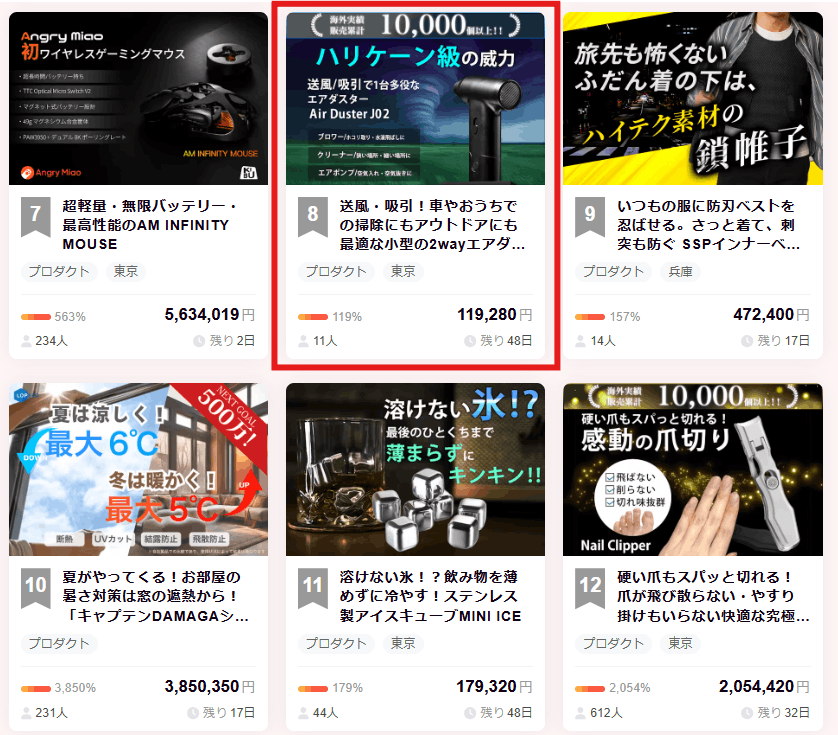Click the 3,850% funding progress bar
838x735 pixels.
coord(36,688)
